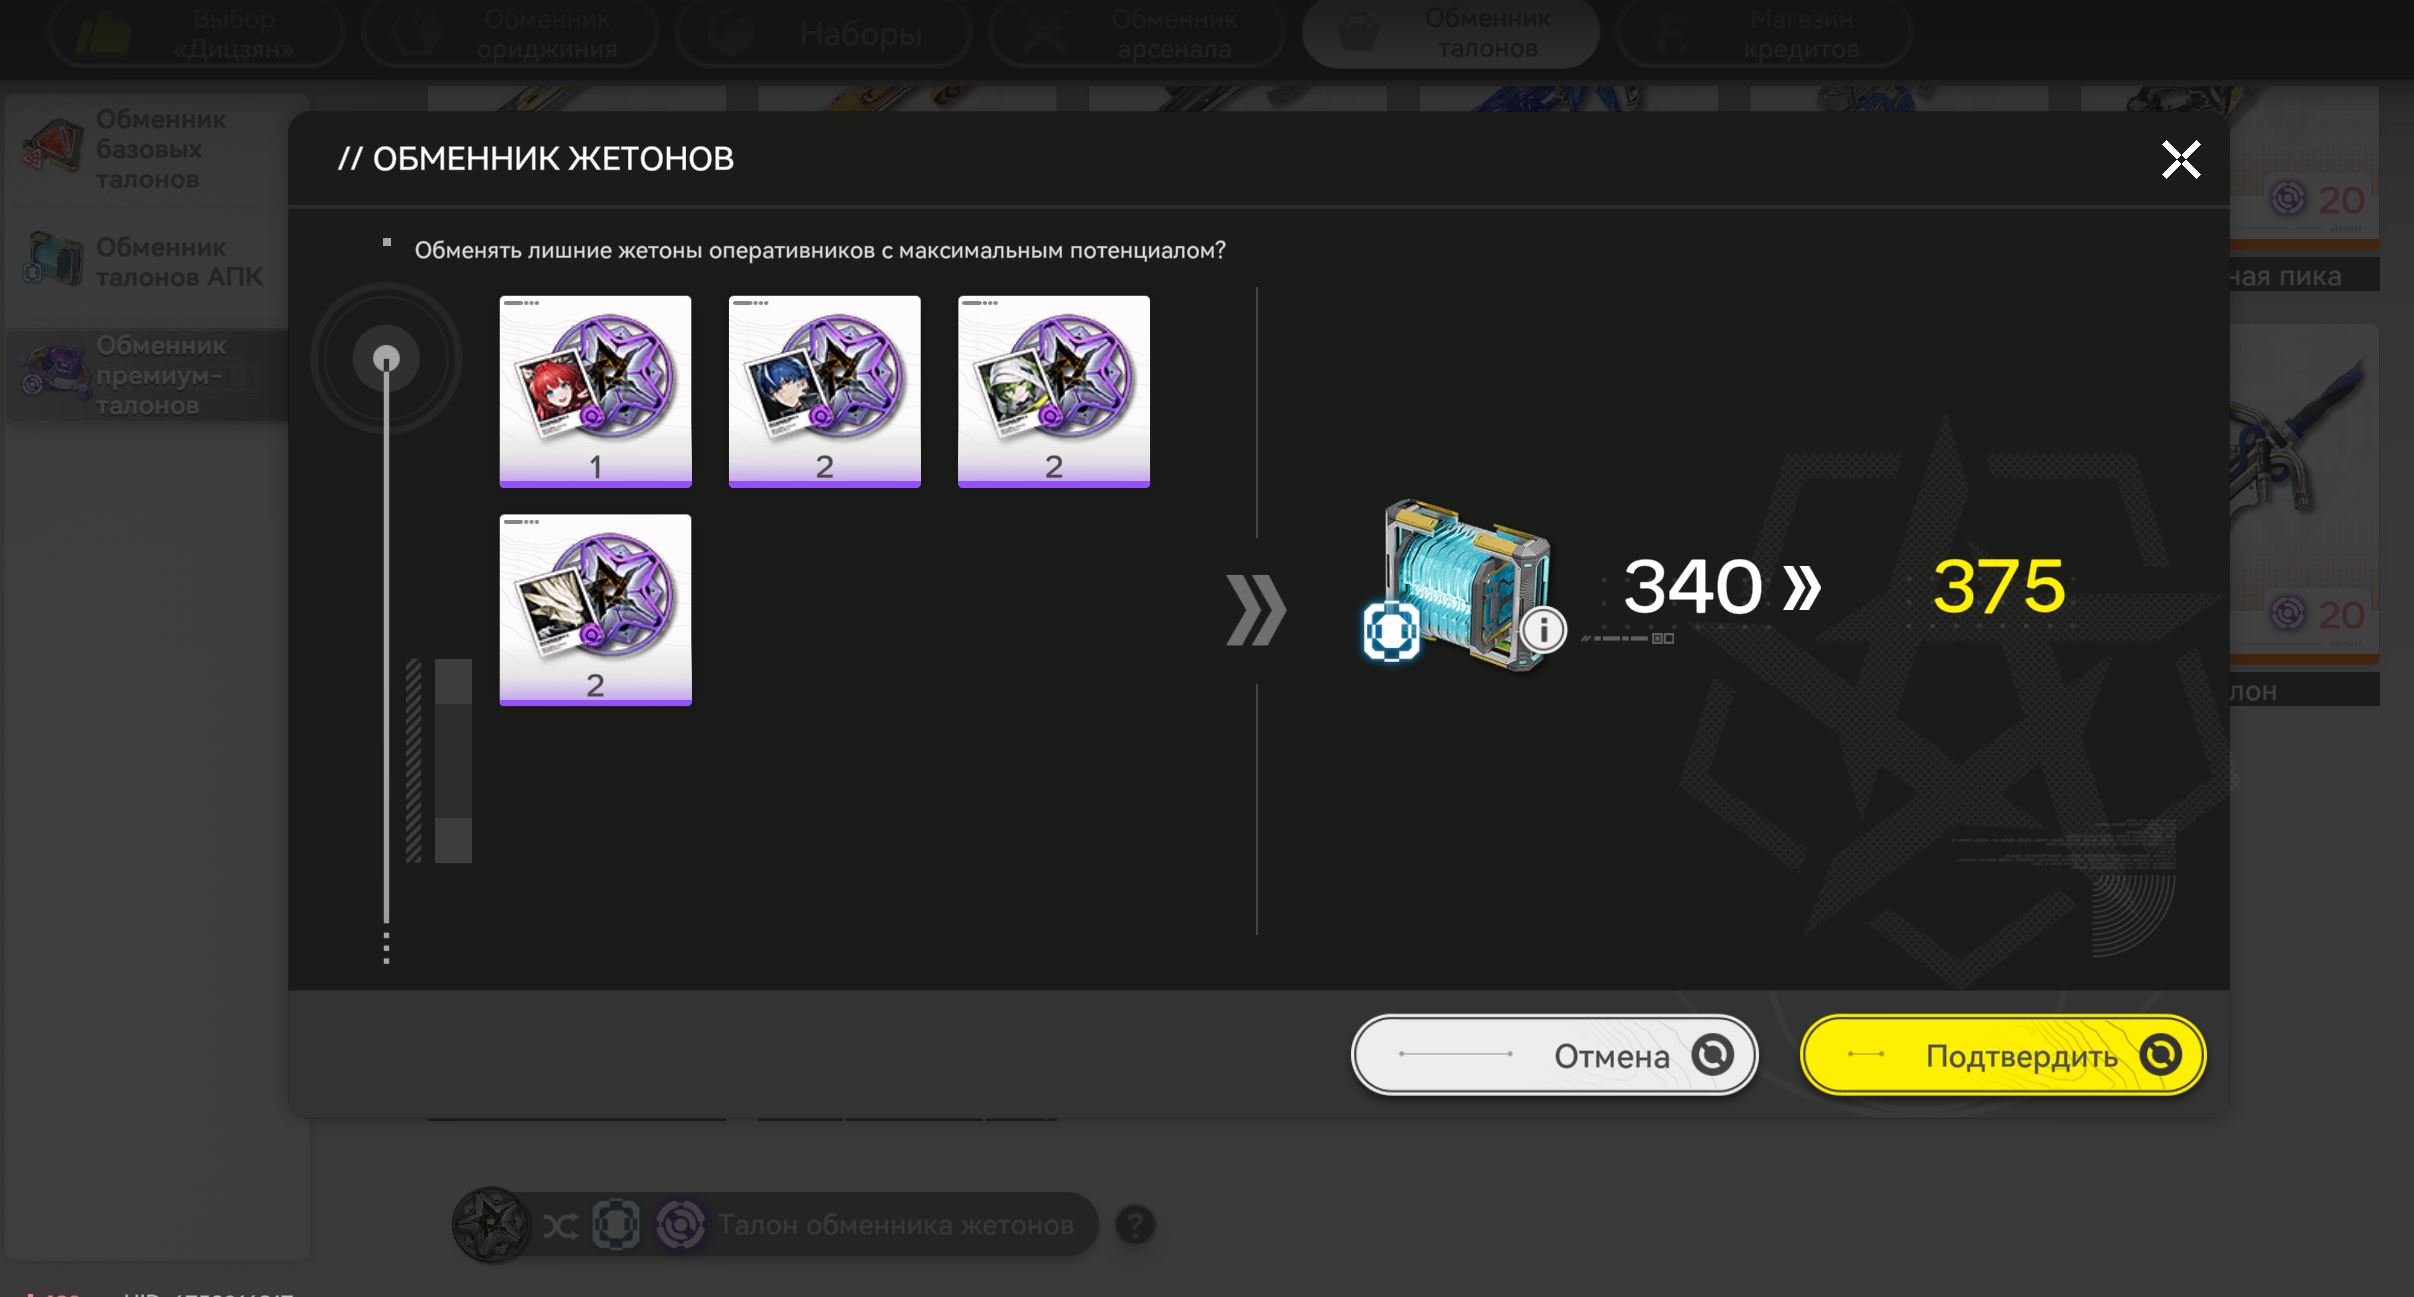Click the scroll handle circle at top
Image resolution: width=2414 pixels, height=1297 pixels.
[x=386, y=358]
